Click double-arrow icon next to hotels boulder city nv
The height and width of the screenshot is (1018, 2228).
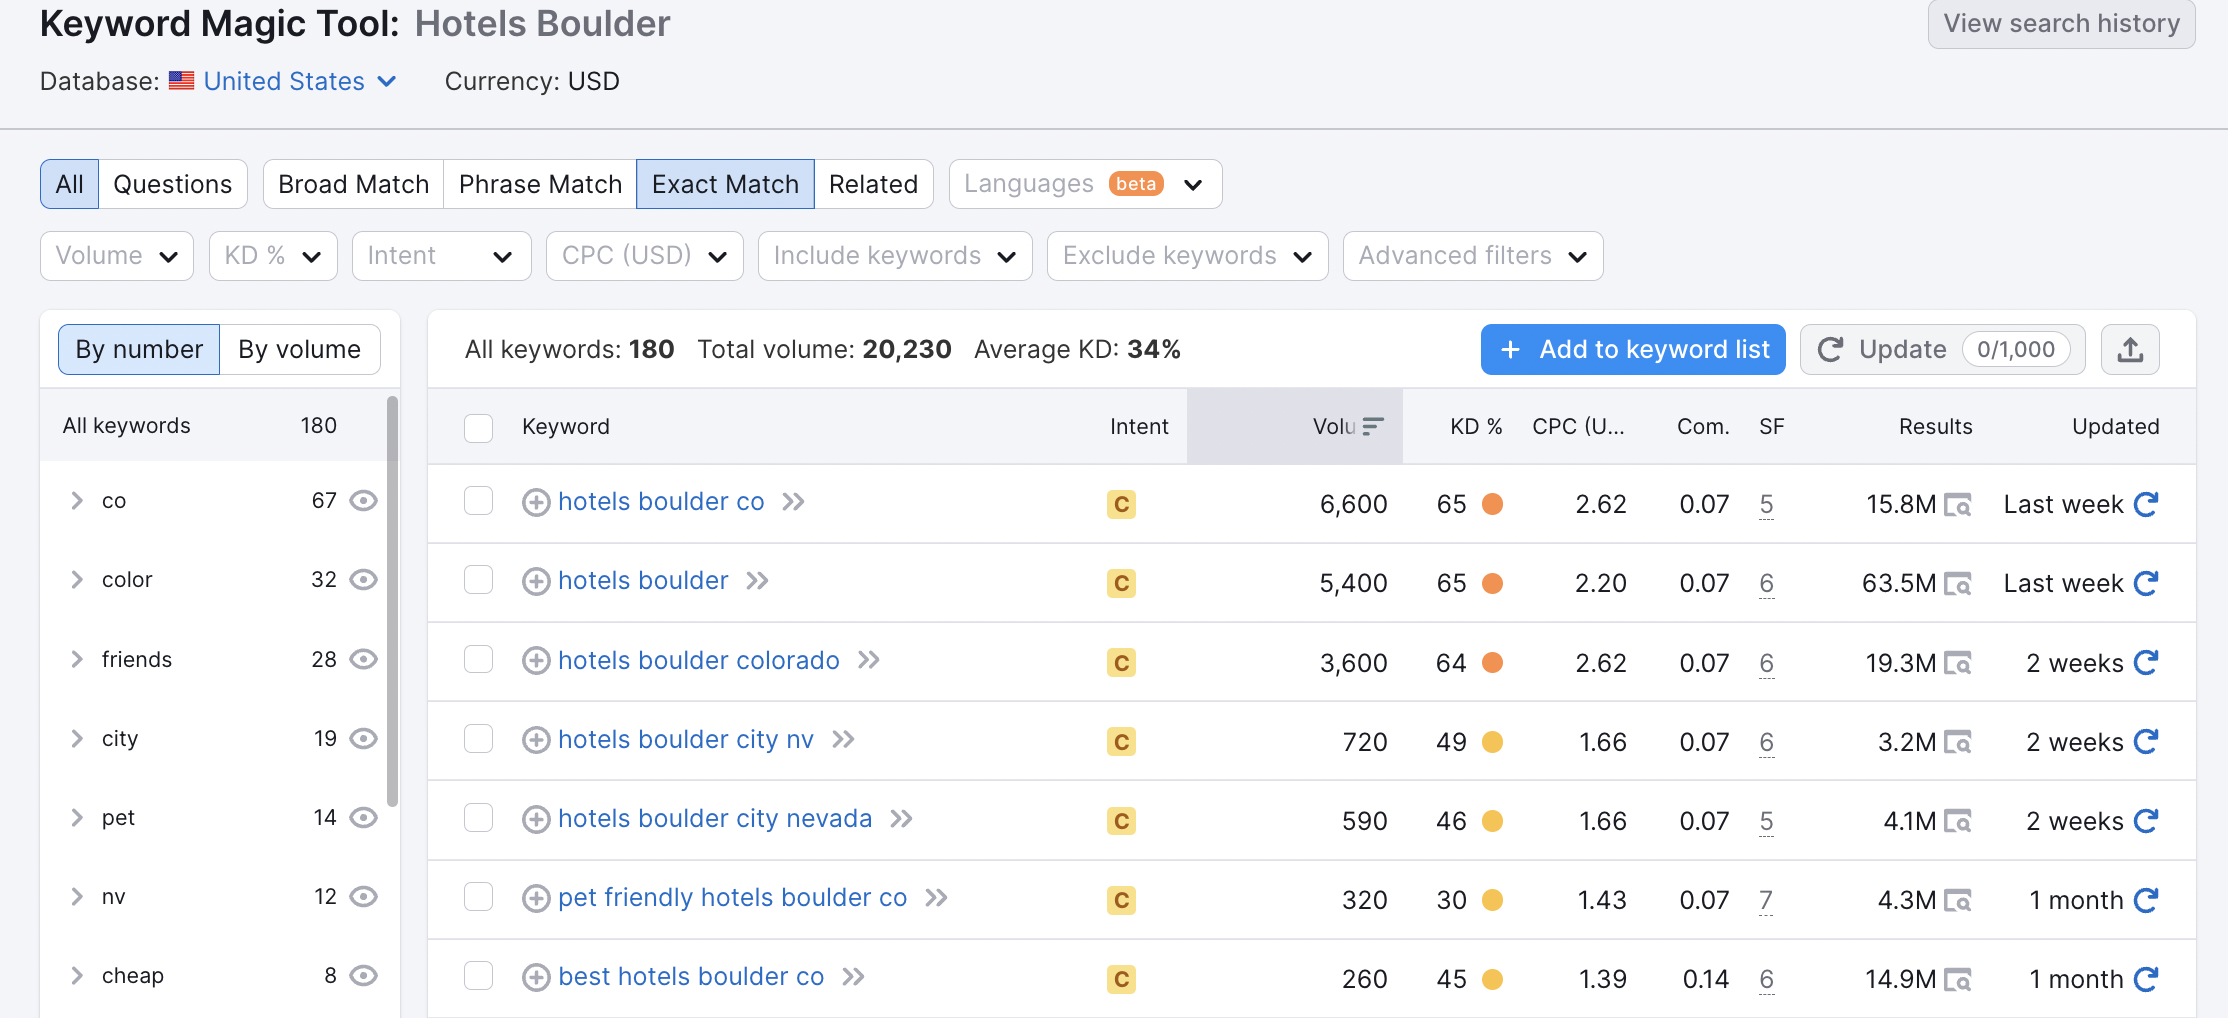[844, 740]
